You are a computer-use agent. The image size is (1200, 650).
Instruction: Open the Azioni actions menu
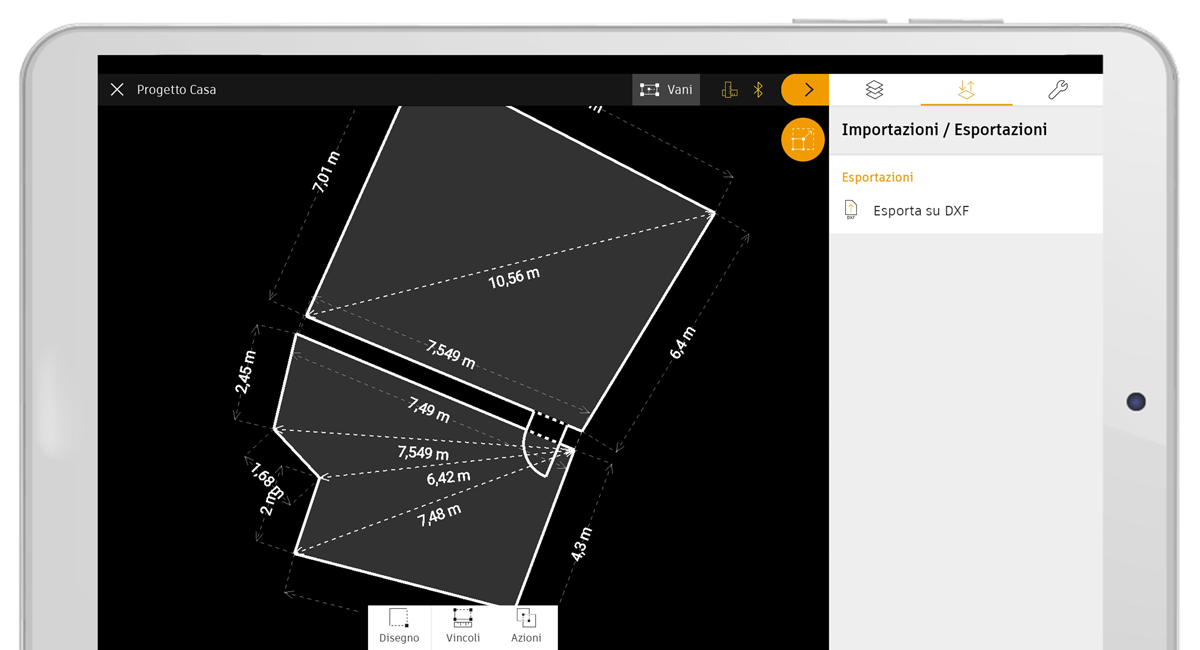click(526, 627)
